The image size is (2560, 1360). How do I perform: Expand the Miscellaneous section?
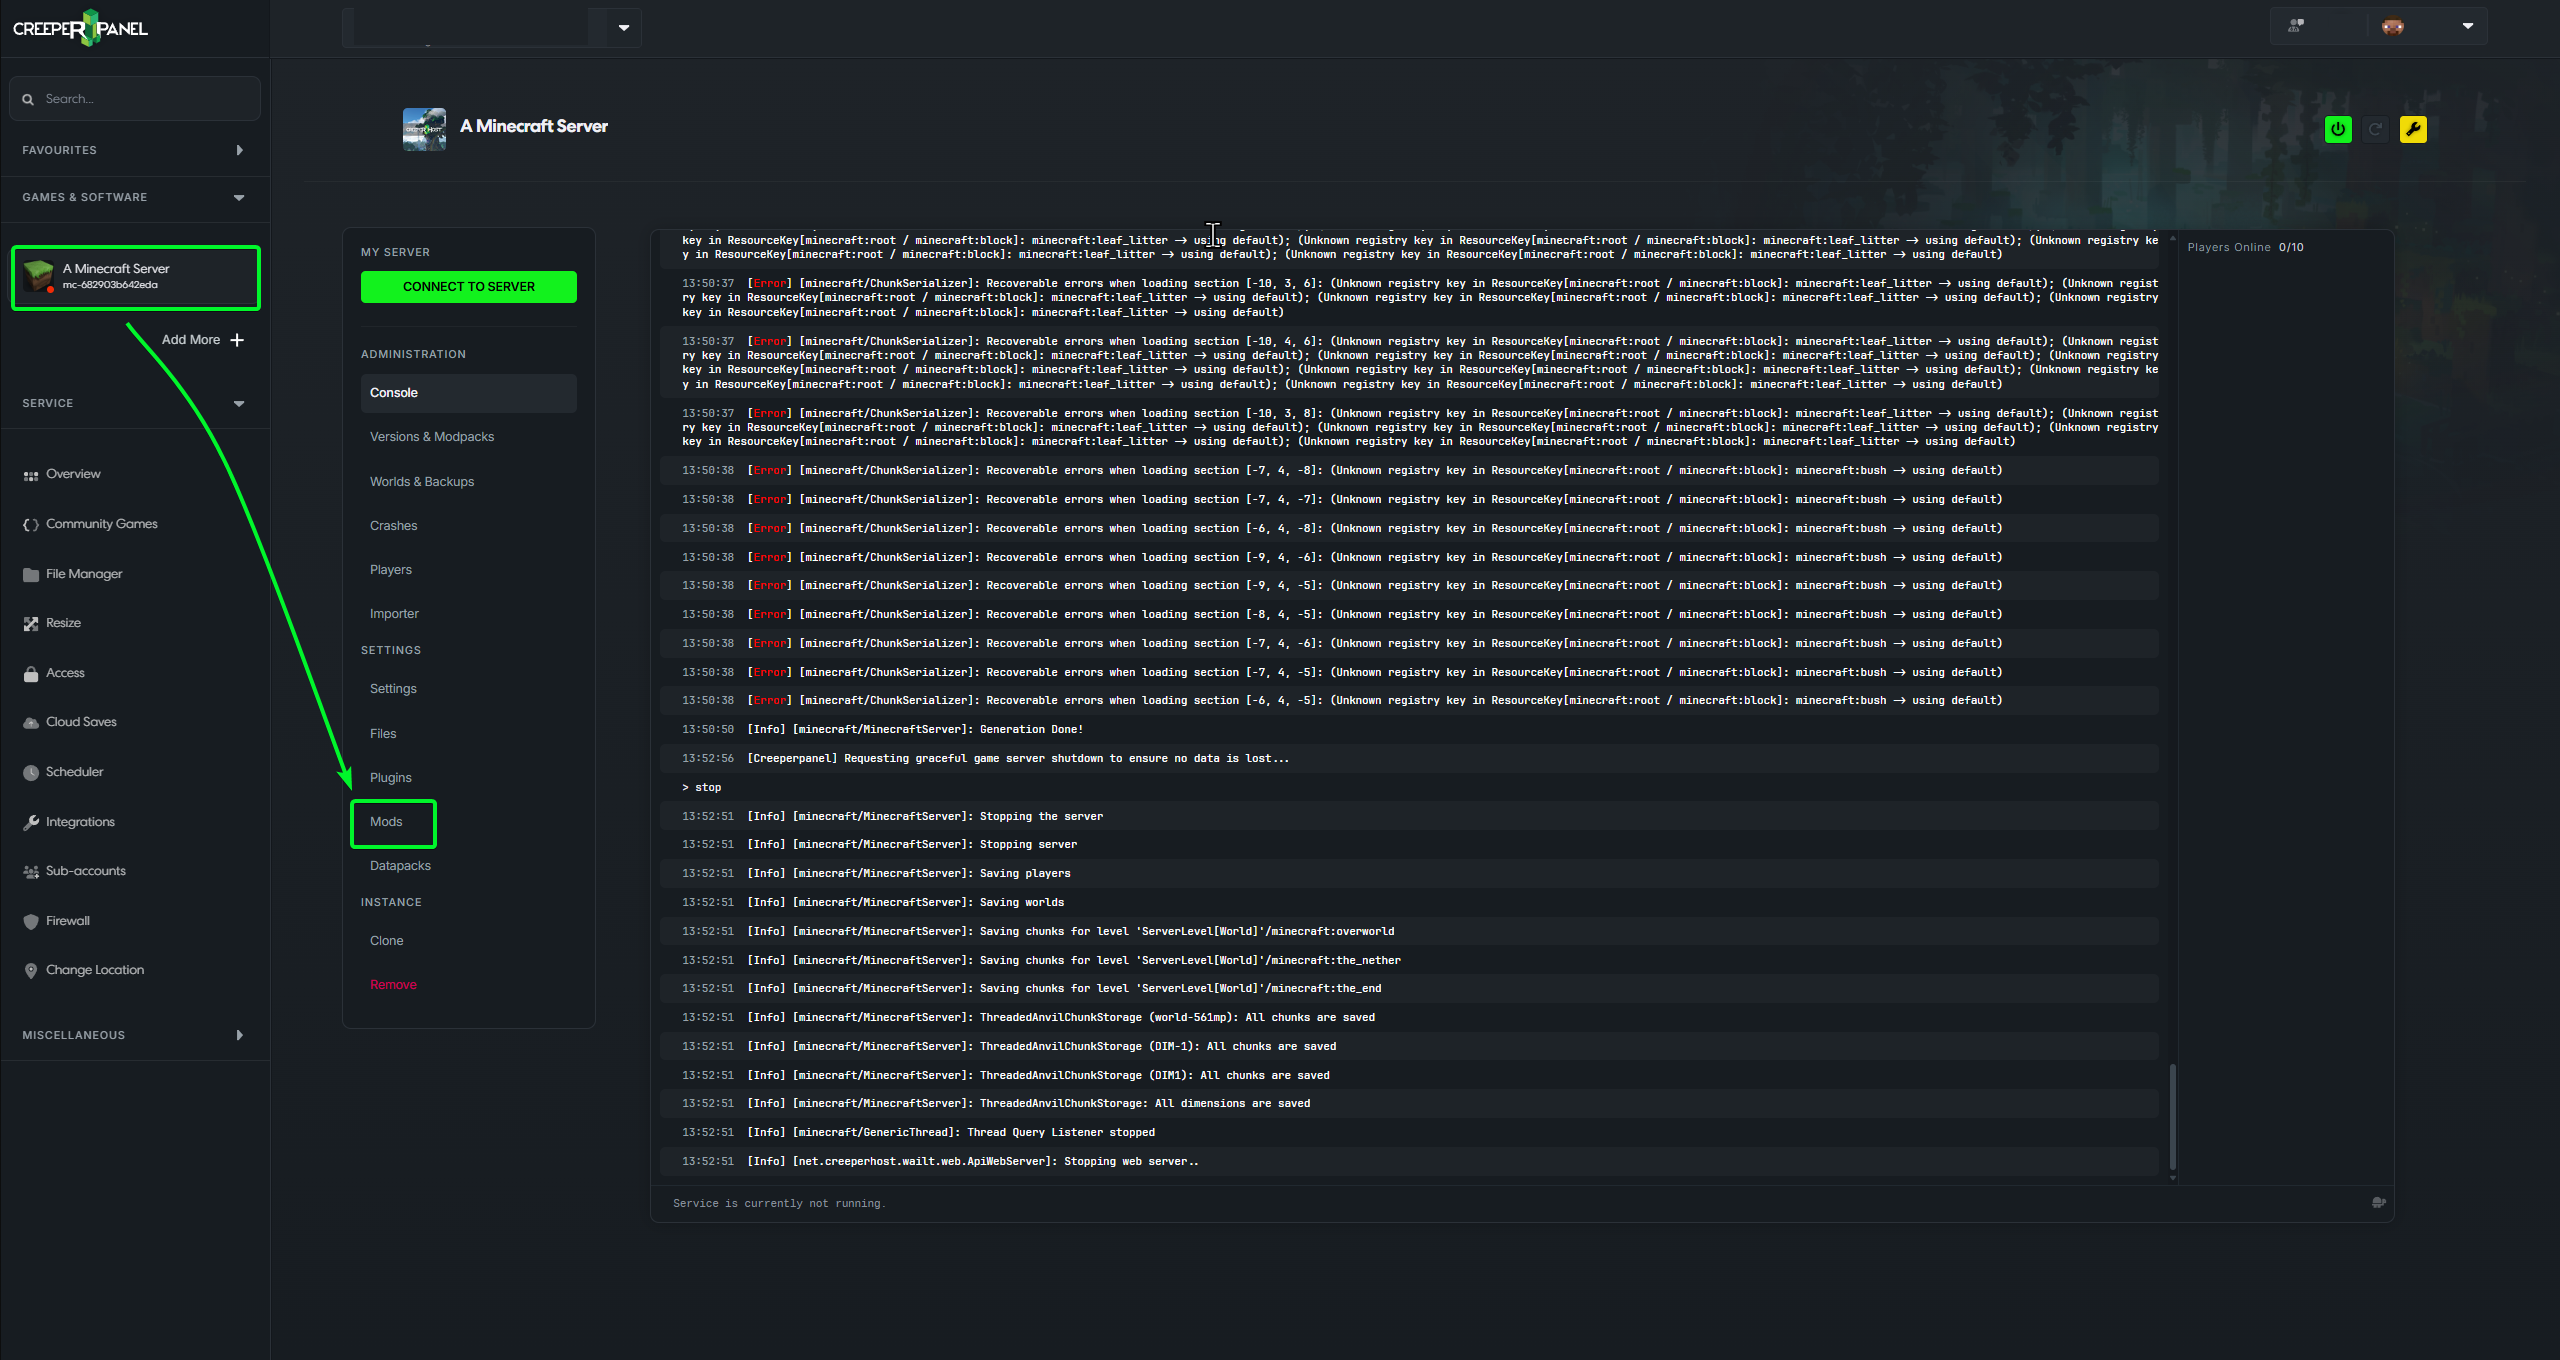pos(134,1035)
